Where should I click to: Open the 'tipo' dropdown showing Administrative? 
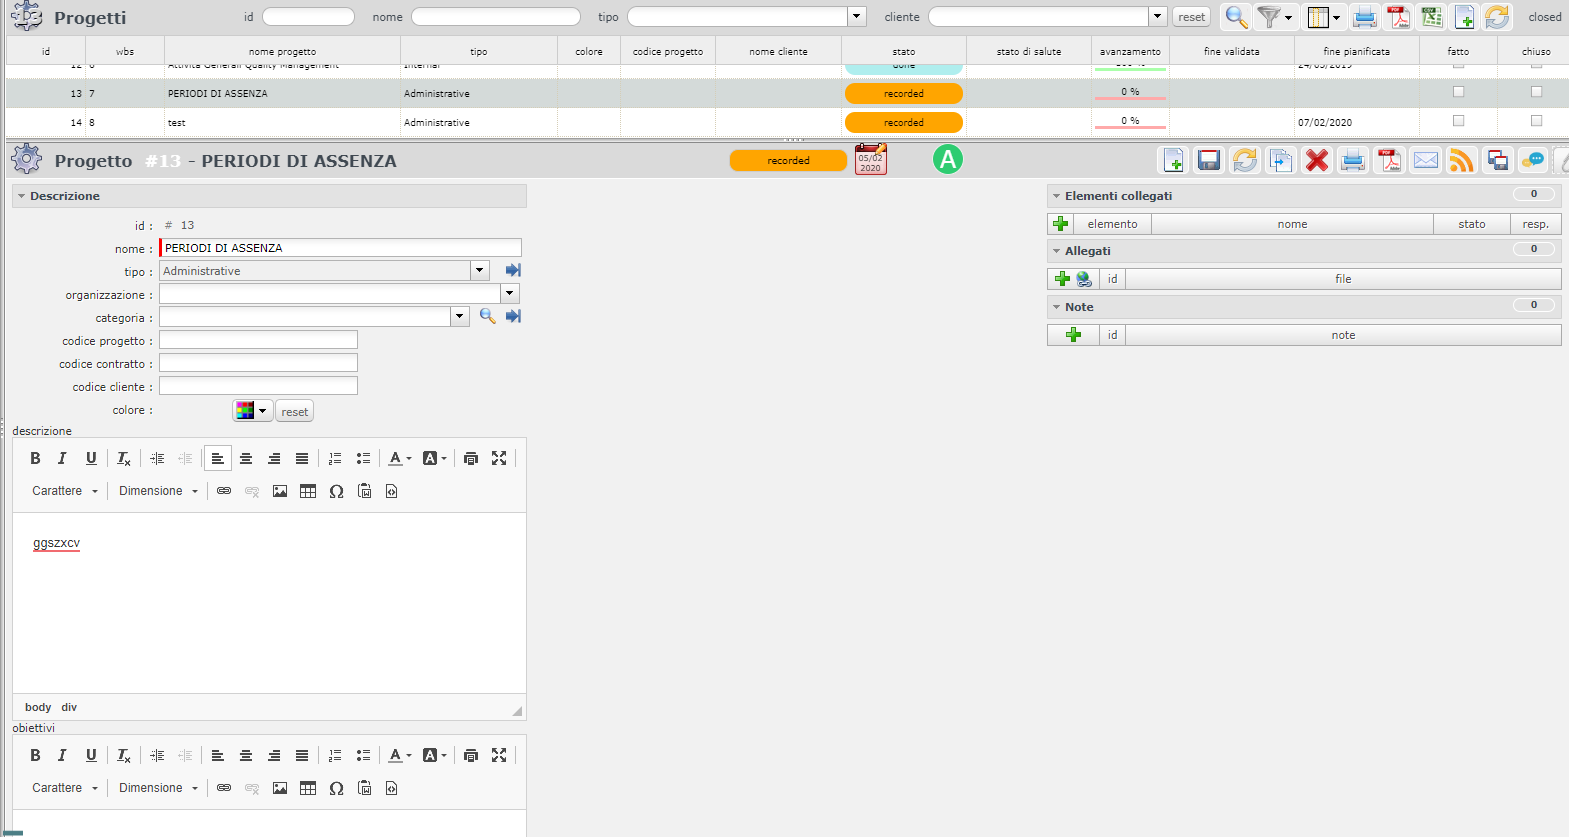(480, 270)
